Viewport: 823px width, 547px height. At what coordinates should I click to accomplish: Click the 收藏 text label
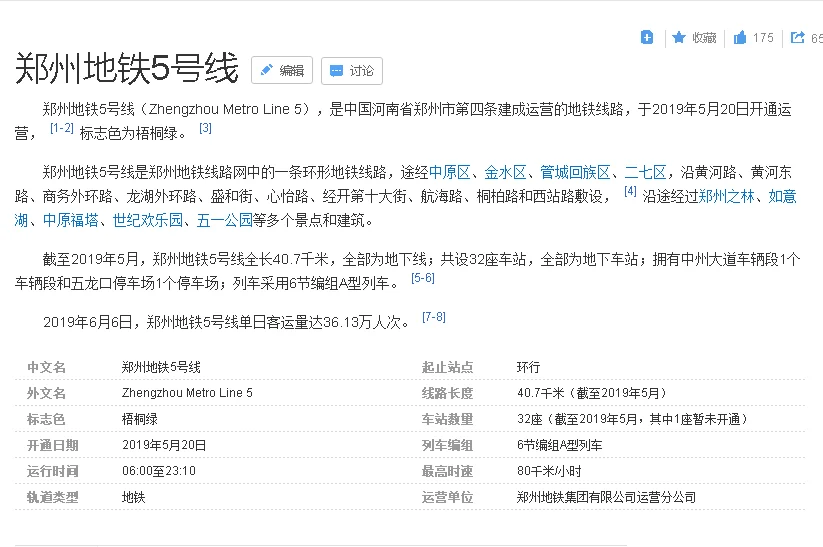(704, 38)
